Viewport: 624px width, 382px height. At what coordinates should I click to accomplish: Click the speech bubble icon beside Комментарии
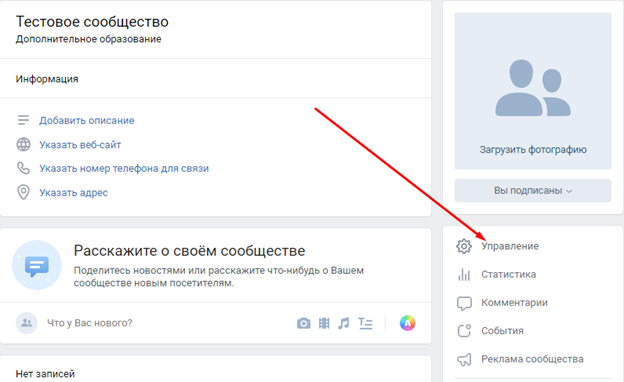point(464,303)
